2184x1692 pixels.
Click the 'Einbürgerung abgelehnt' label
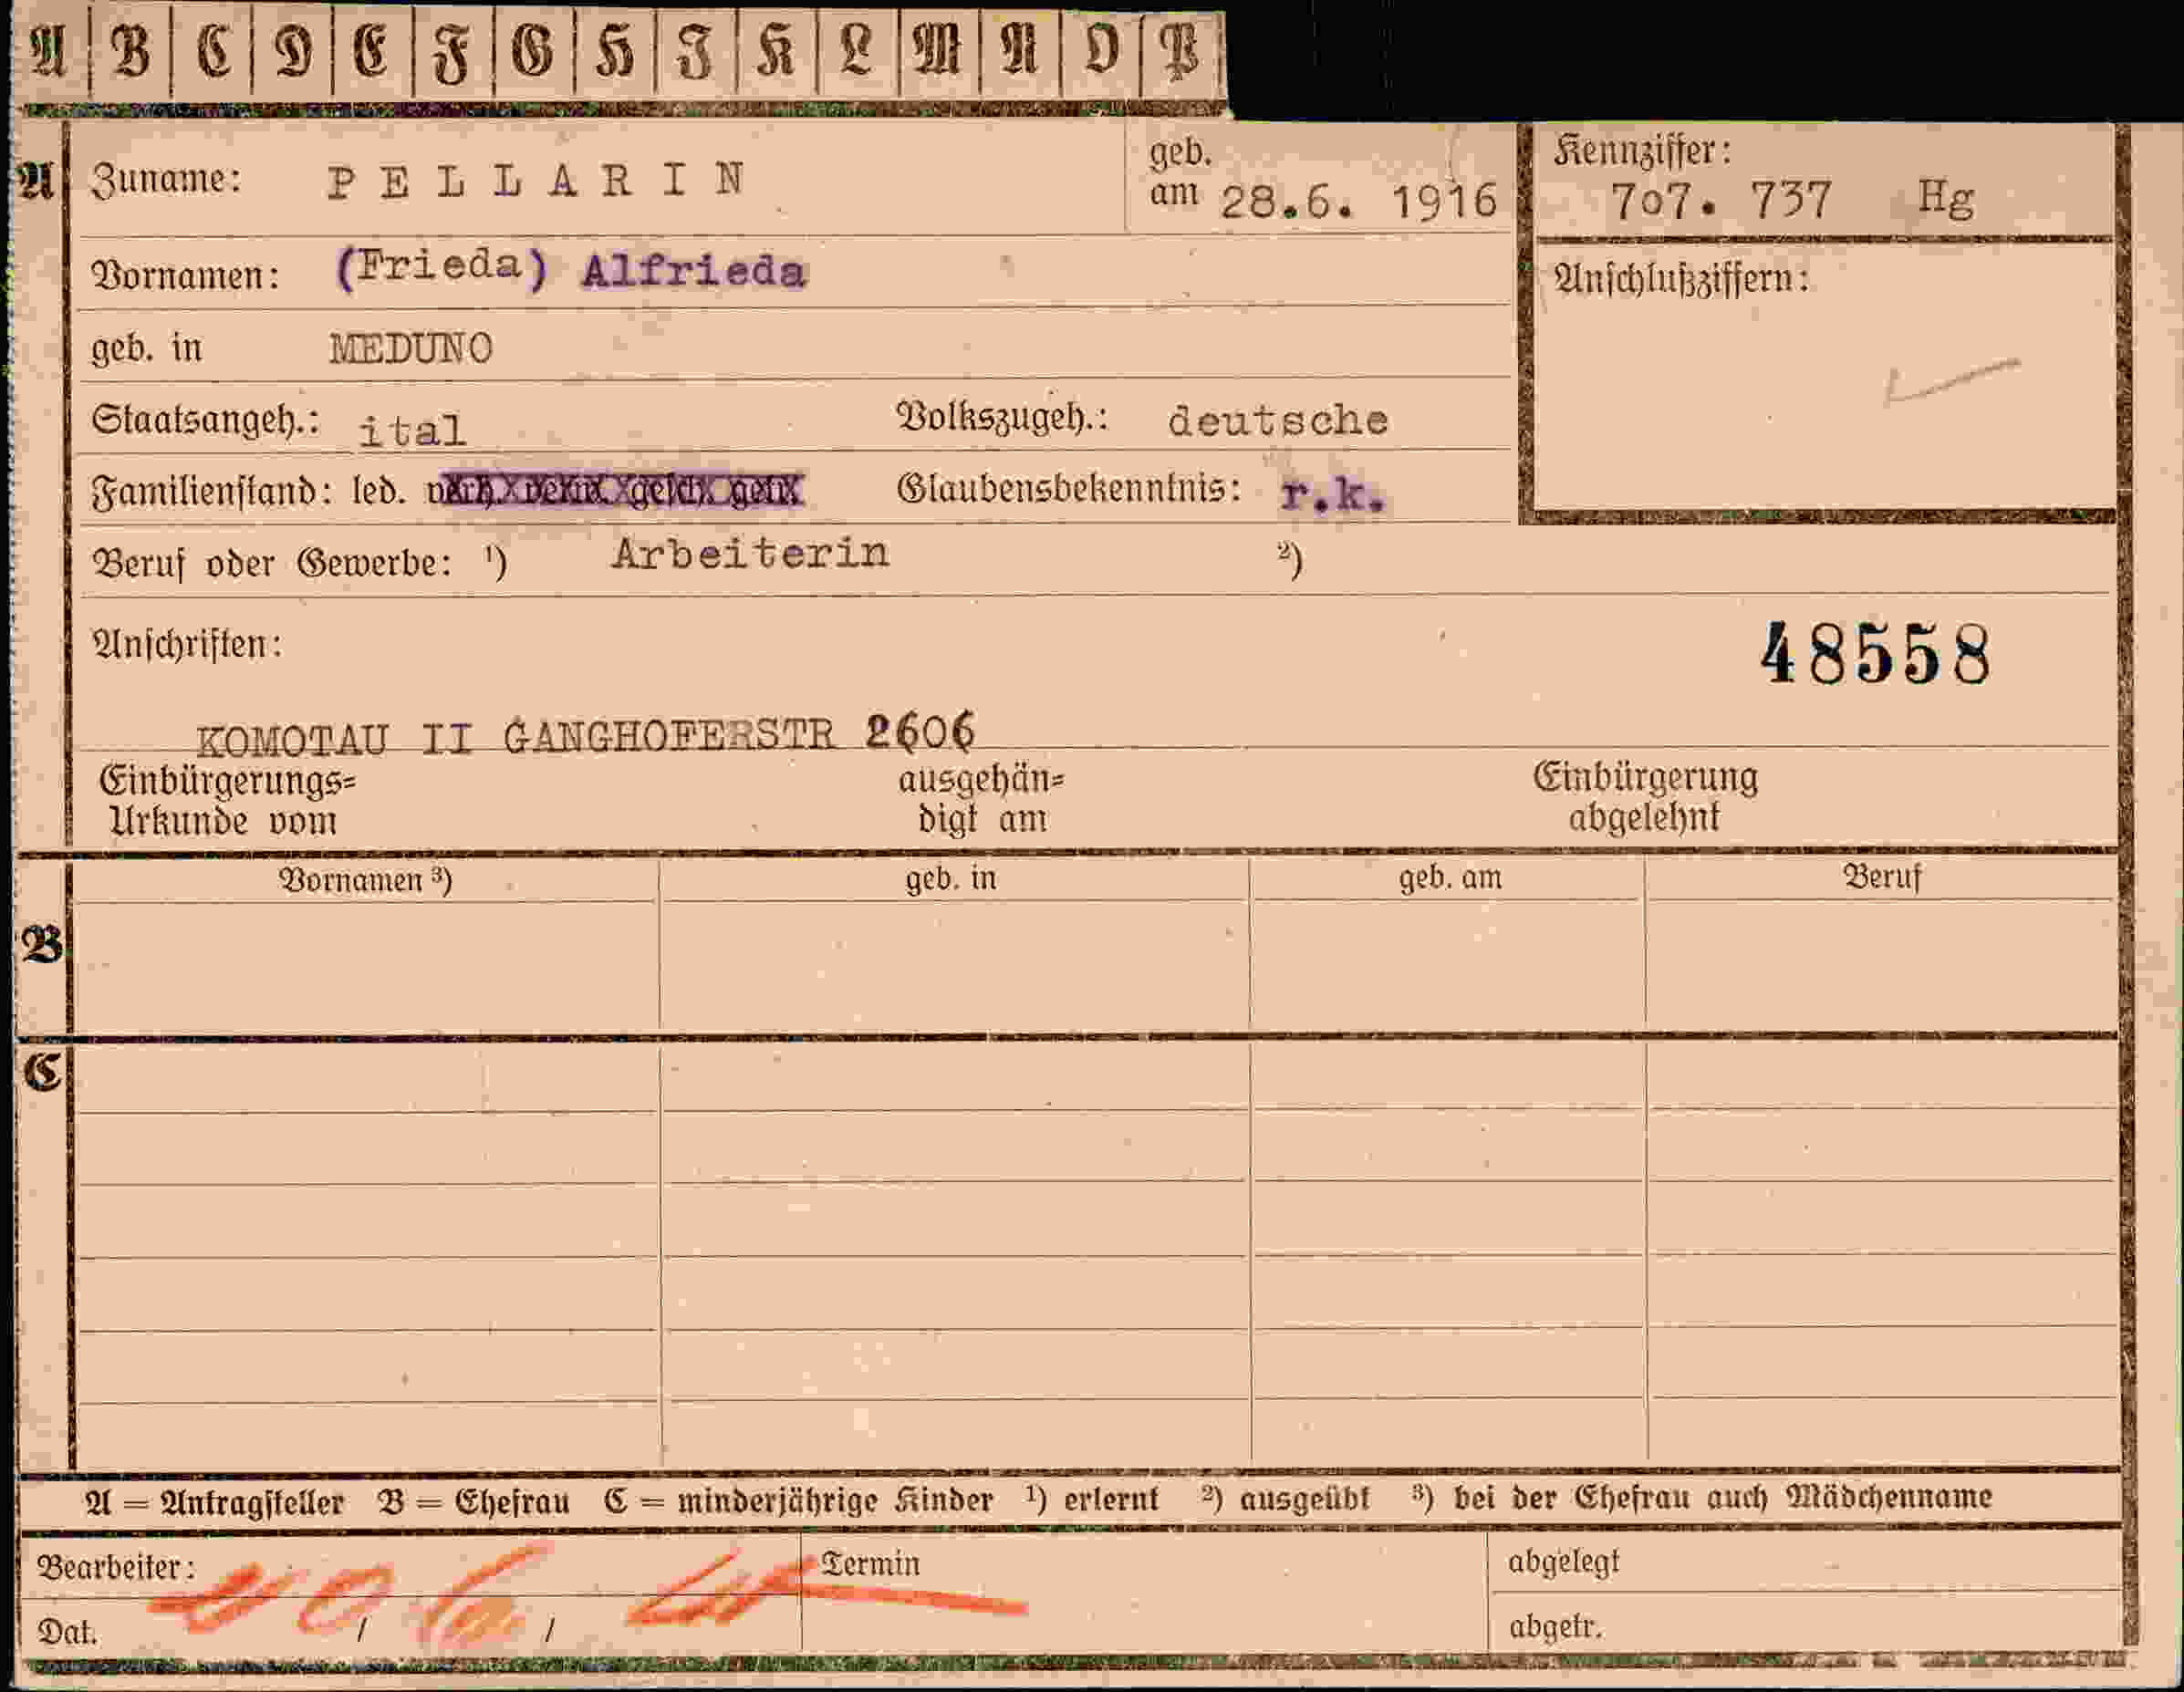coord(1645,798)
